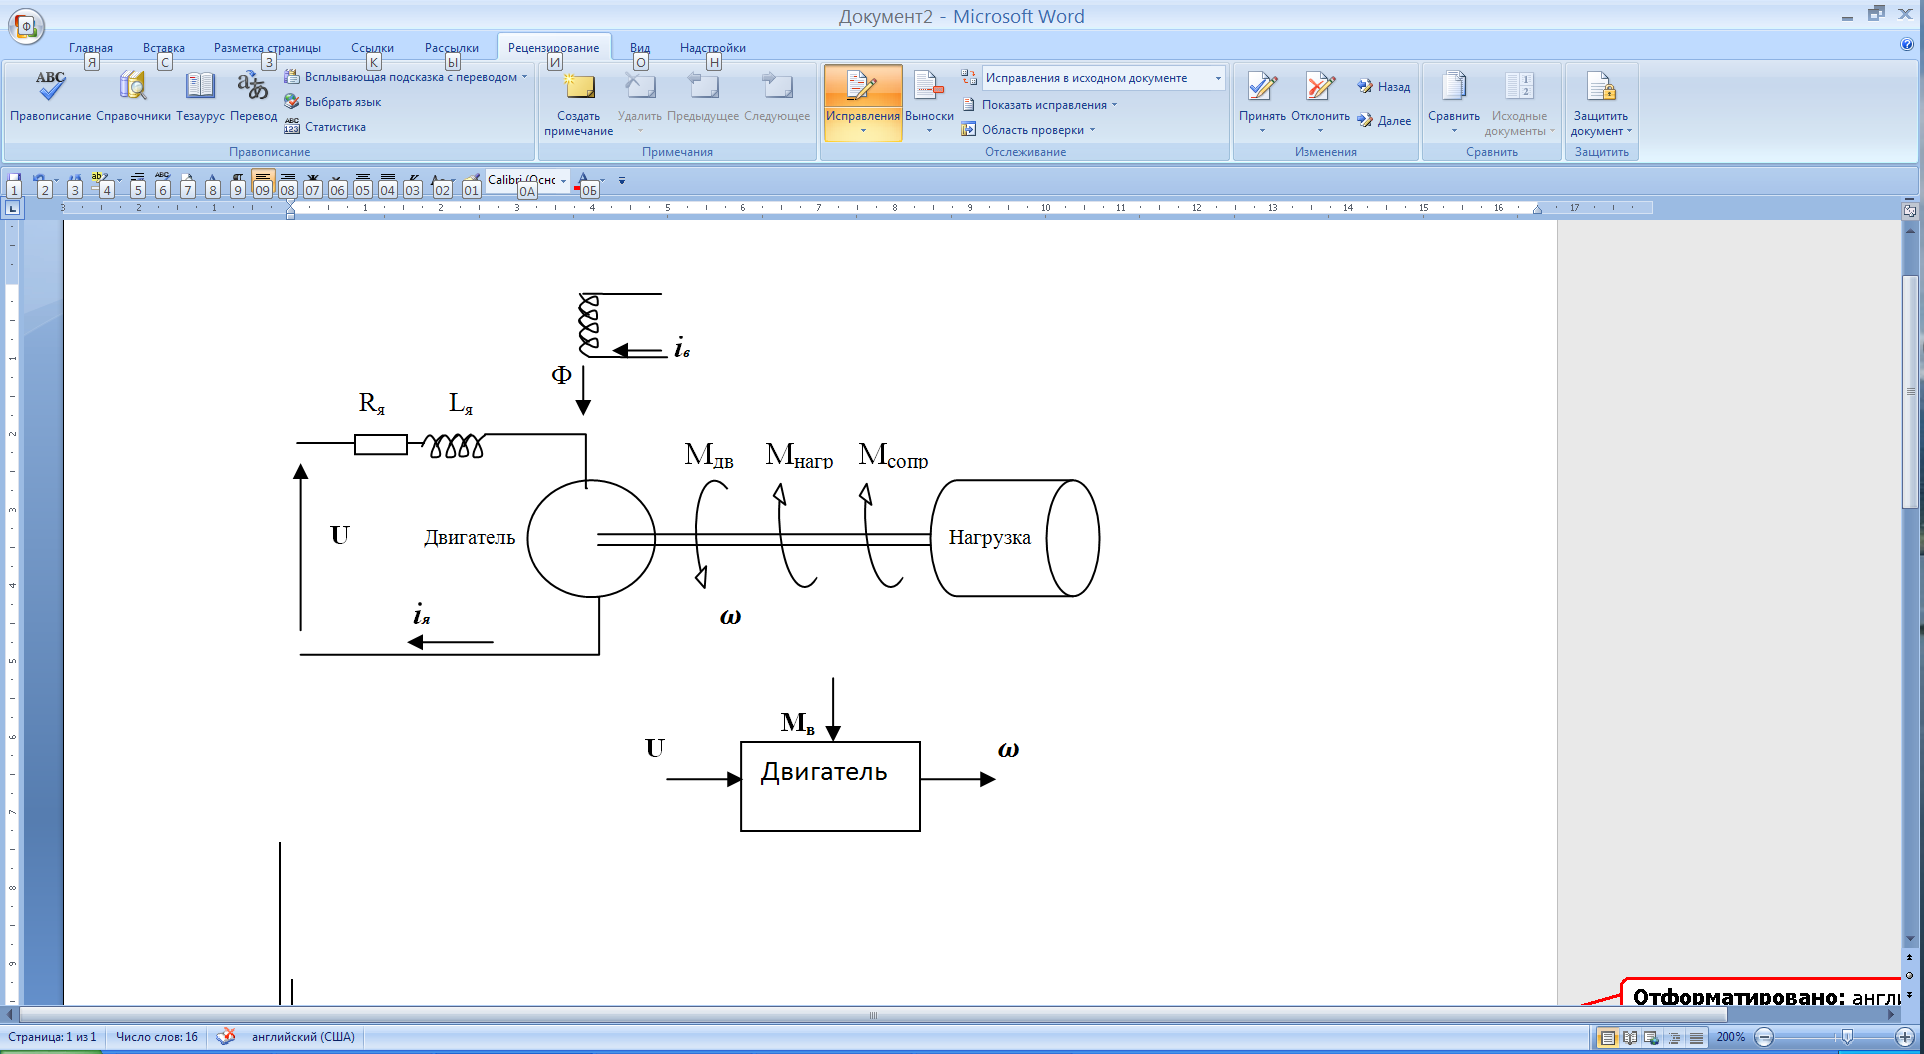Zoom in with plus button
This screenshot has width=1924, height=1054.
(x=1905, y=1037)
